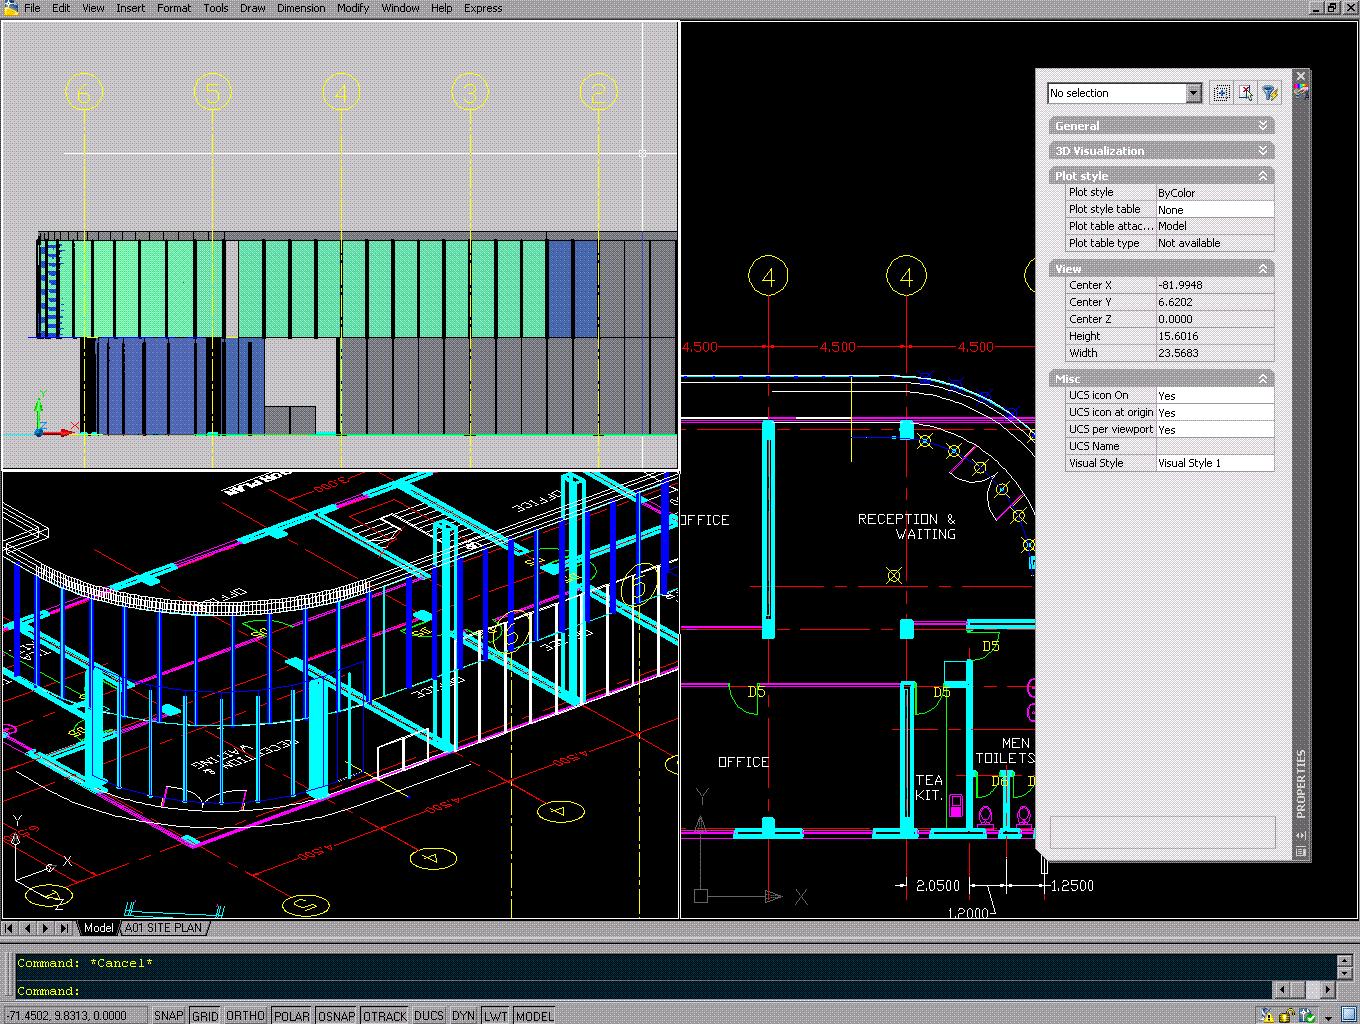Click the Width value 23.5683
Screen dimensions: 1360x1024
coord(1215,353)
